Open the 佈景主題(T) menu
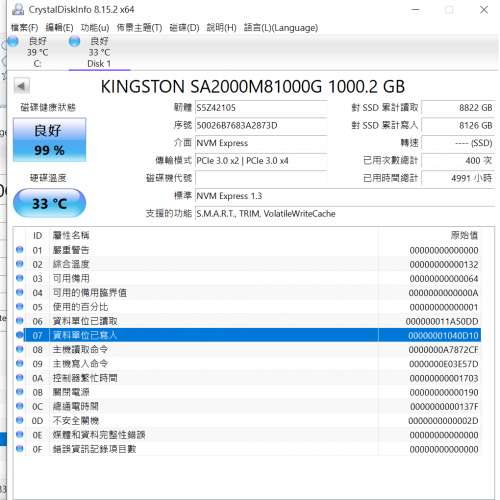Viewport: 500px width, 500px height. tap(139, 28)
